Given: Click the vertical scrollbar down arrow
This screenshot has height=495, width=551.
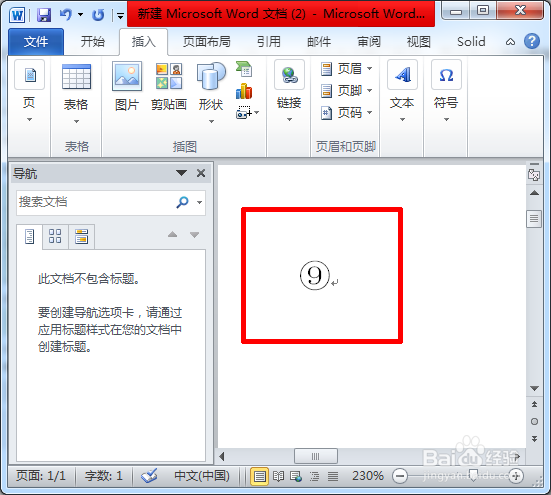Looking at the screenshot, I should point(534,388).
